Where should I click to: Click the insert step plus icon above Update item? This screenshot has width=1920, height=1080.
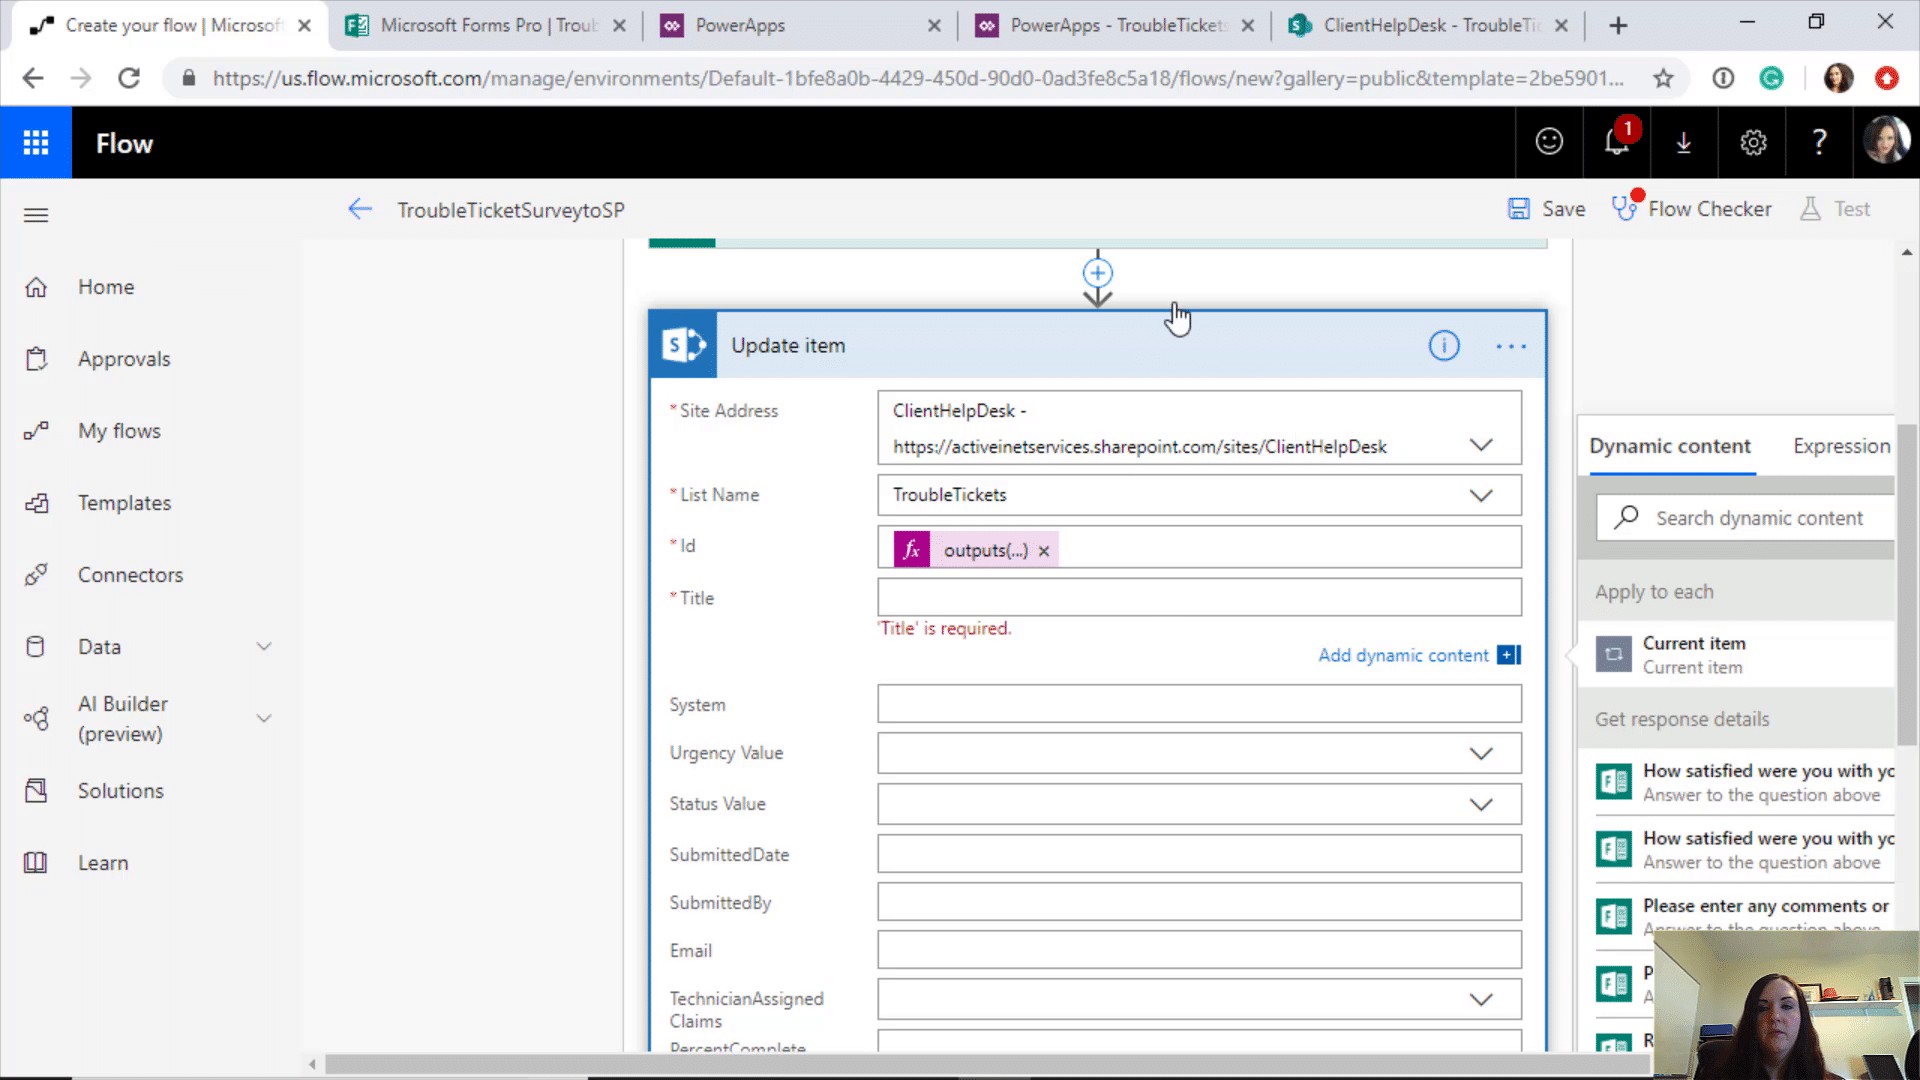[1098, 273]
